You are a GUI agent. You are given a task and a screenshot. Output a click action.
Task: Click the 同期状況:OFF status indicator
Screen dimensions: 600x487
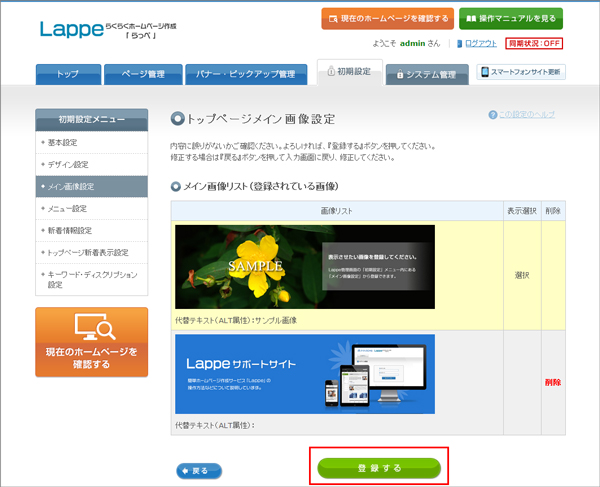[x=535, y=43]
